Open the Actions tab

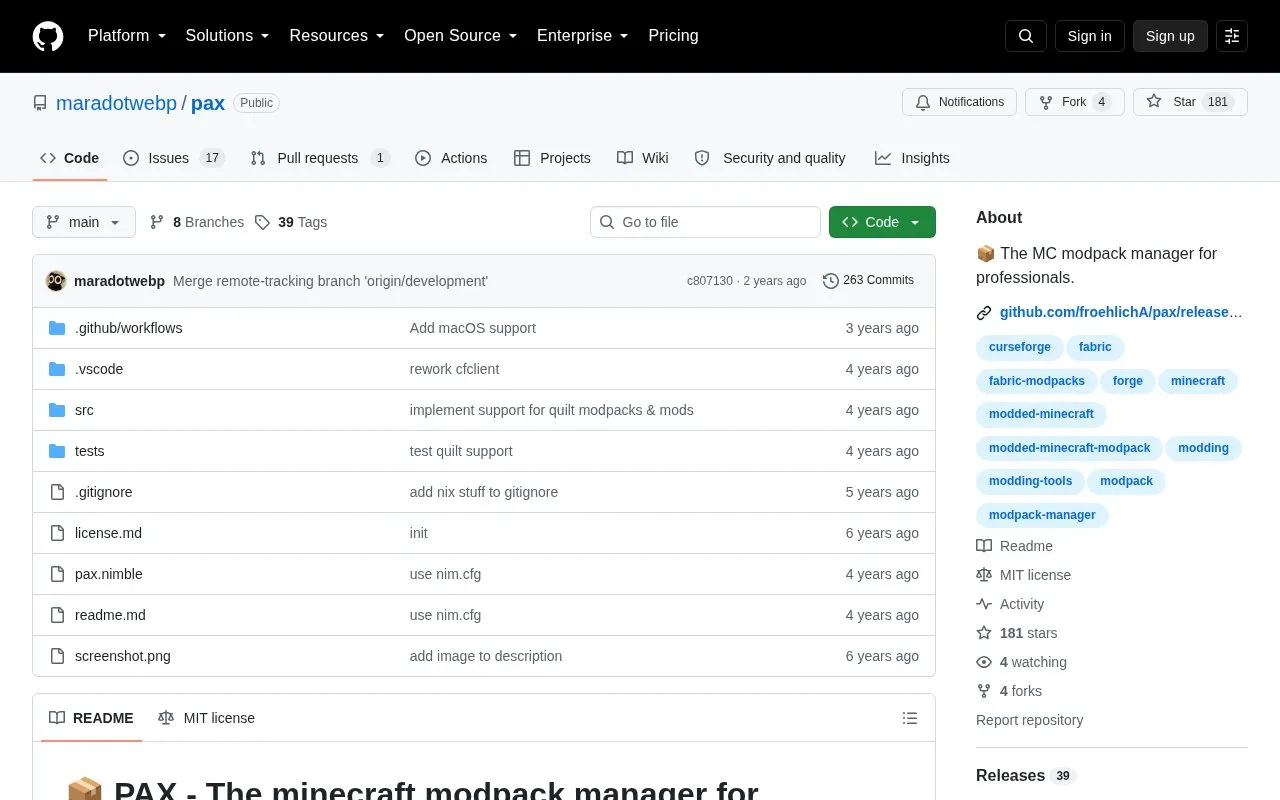[x=451, y=158]
